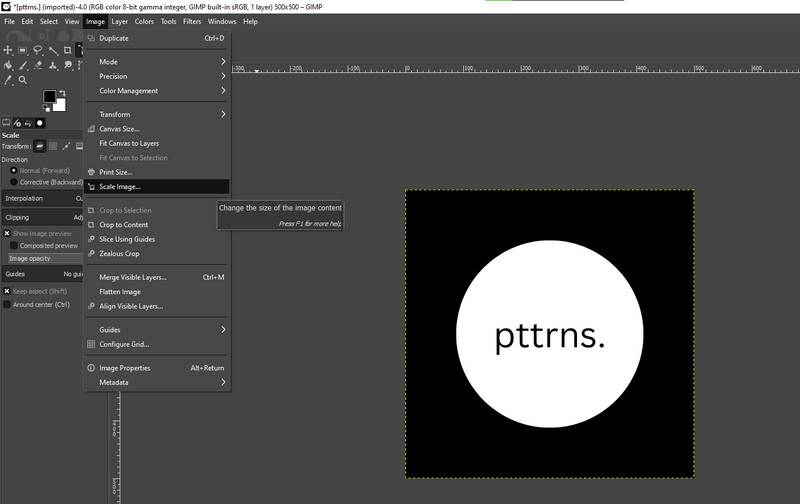This screenshot has width=800, height=504.
Task: Expand the Transform submenu
Action: pos(157,114)
